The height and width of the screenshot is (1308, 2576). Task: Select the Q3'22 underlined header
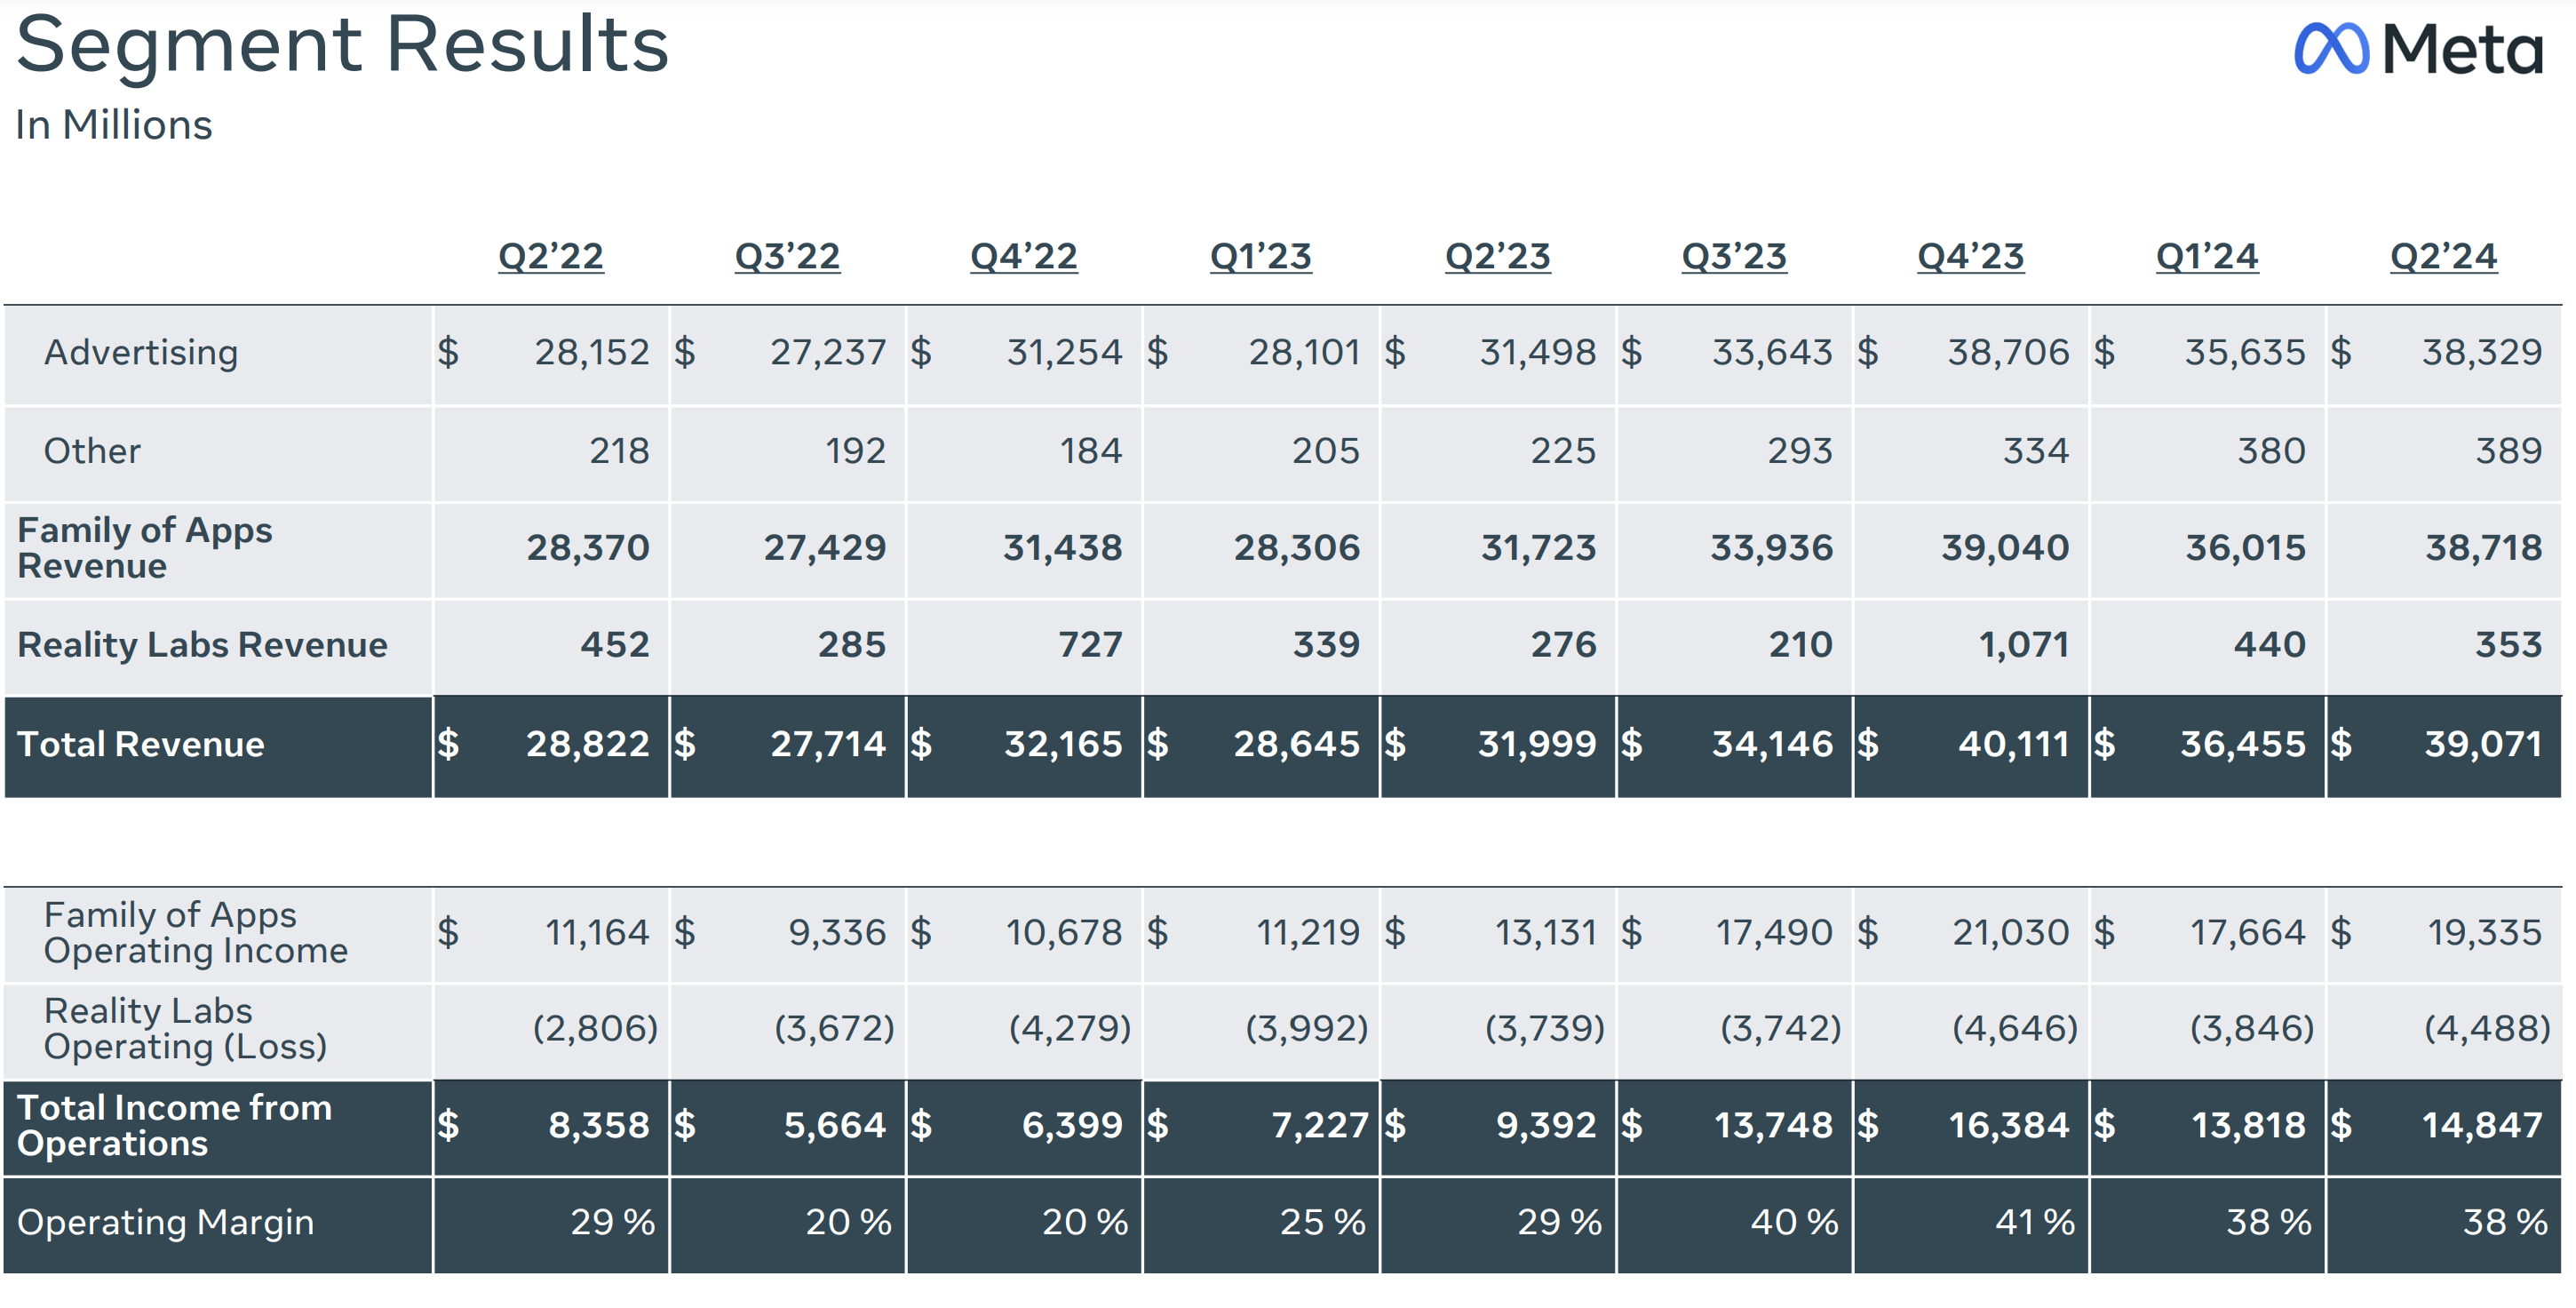[787, 257]
